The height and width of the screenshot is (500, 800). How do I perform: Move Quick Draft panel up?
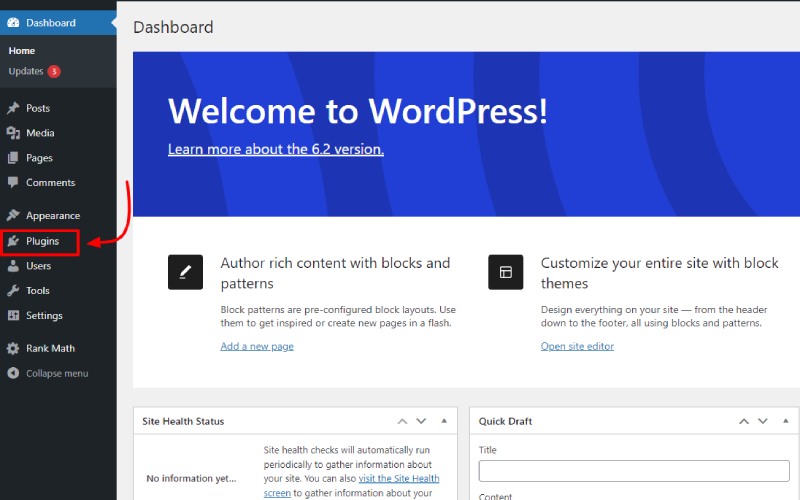tap(744, 421)
